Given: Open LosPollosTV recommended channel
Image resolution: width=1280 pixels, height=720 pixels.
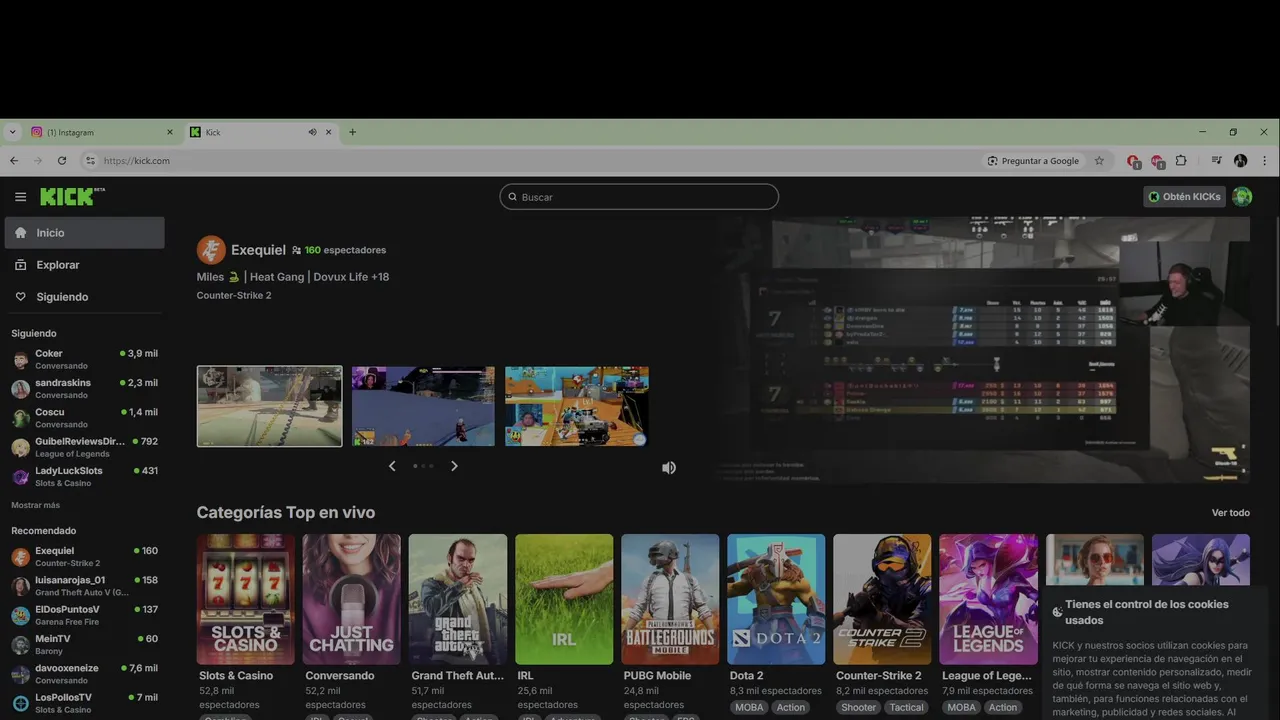Looking at the screenshot, I should point(84,703).
